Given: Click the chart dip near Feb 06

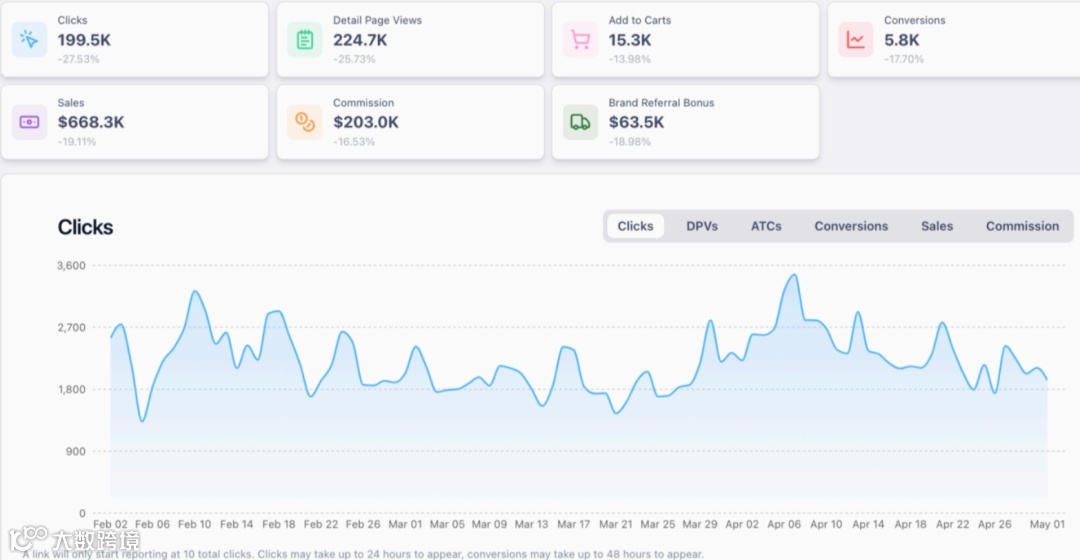Looking at the screenshot, I should (x=143, y=420).
